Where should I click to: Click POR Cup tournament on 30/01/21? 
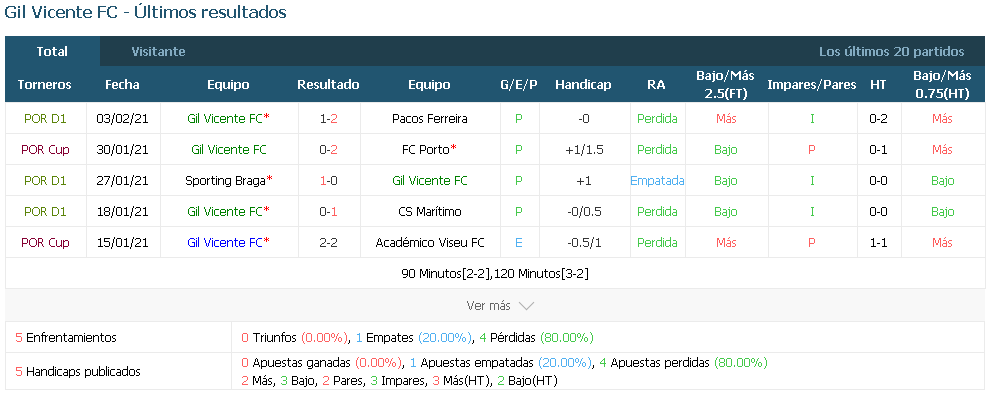[x=45, y=149]
